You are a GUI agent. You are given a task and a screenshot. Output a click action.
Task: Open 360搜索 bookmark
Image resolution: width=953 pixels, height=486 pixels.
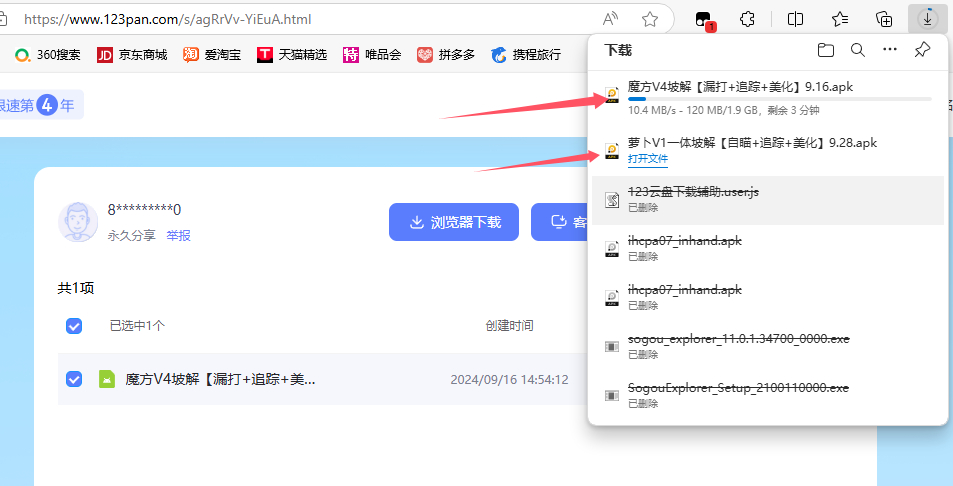pos(47,55)
